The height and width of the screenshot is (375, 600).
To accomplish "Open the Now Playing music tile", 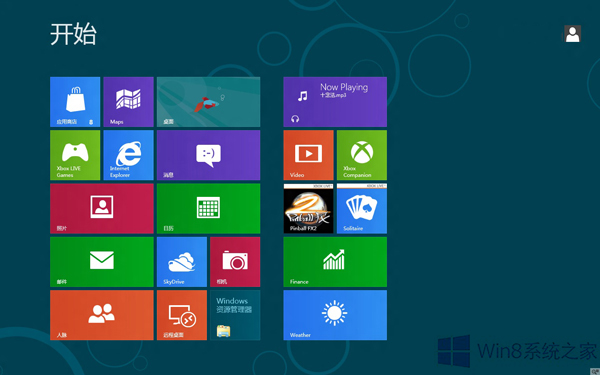I will [335, 102].
